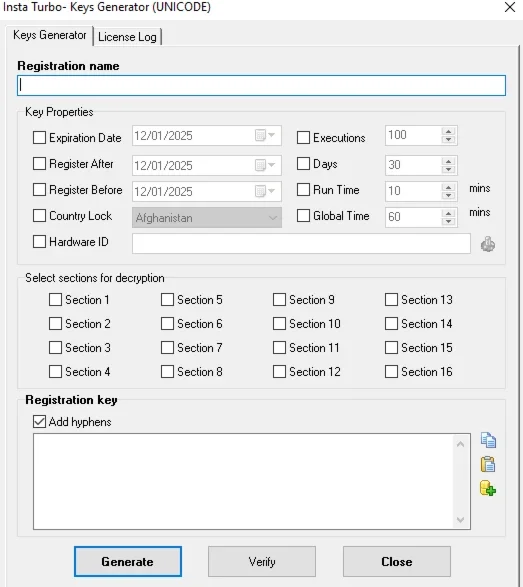
Task: Increase Executions value with up arrow
Action: tap(448, 131)
